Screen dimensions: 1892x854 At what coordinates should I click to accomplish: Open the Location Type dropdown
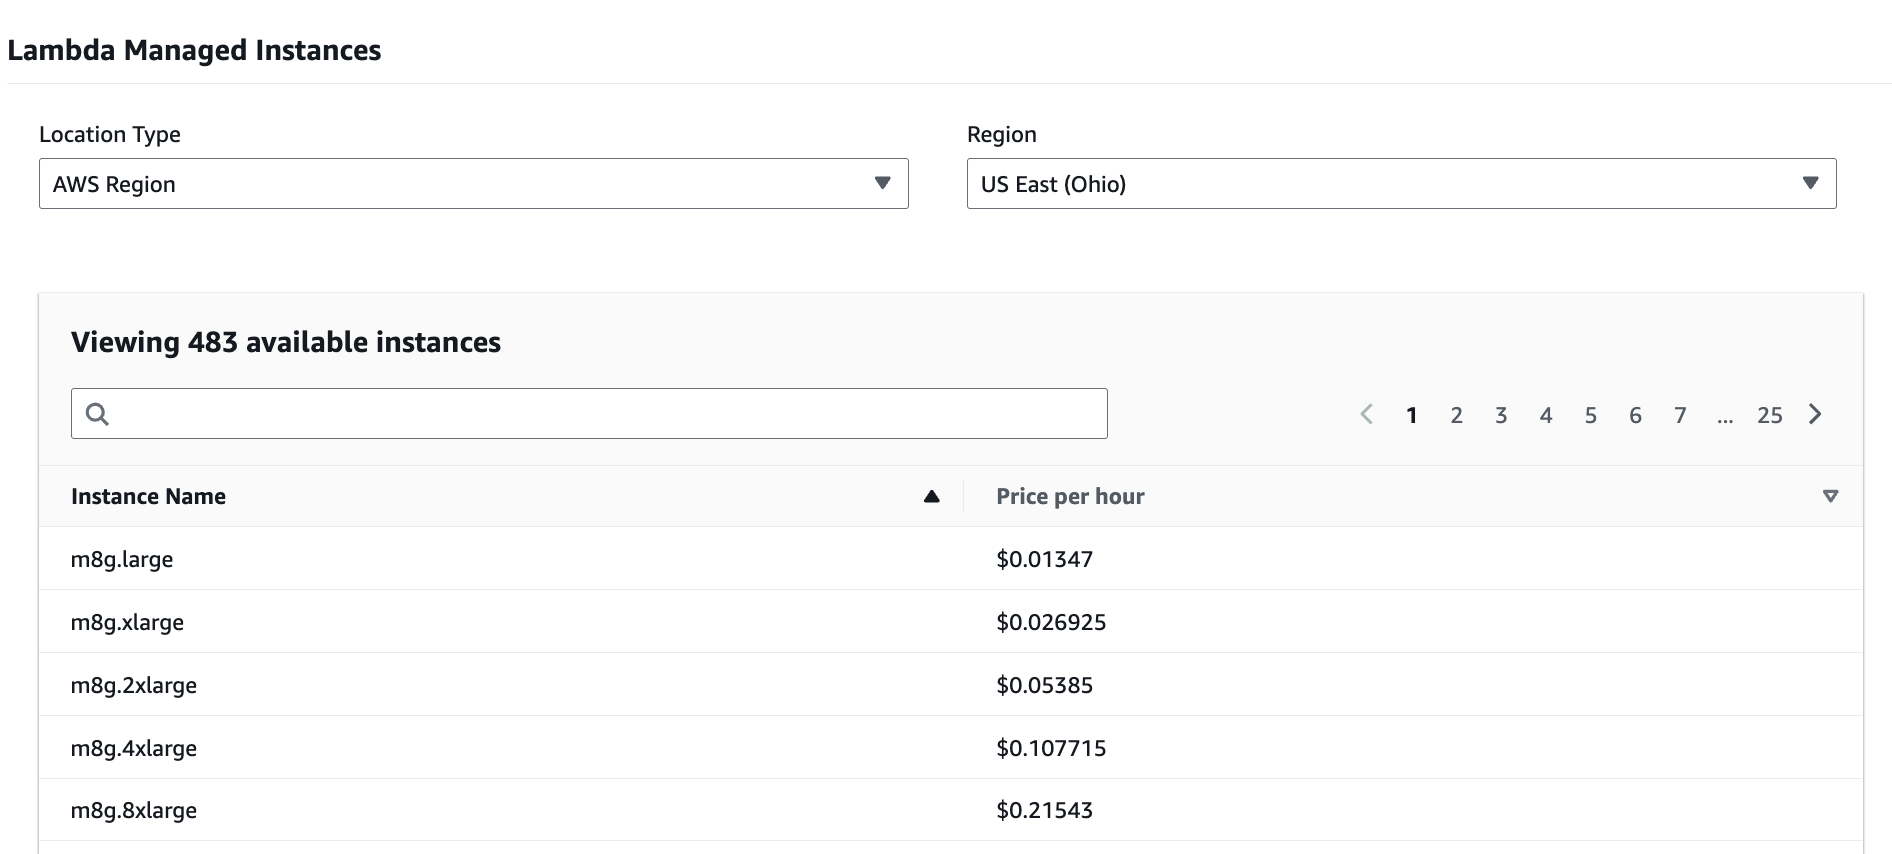click(473, 184)
